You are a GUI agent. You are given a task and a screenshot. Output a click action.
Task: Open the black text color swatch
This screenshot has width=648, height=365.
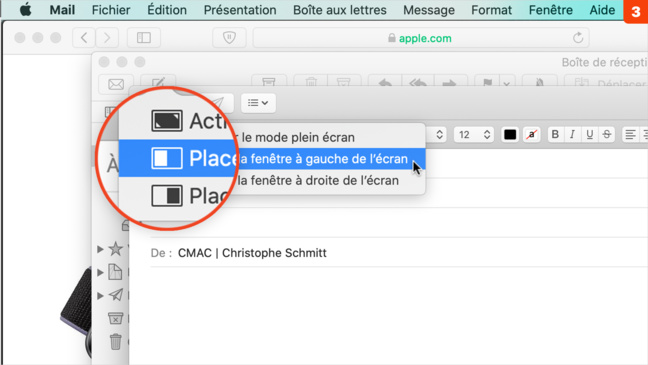pos(510,134)
